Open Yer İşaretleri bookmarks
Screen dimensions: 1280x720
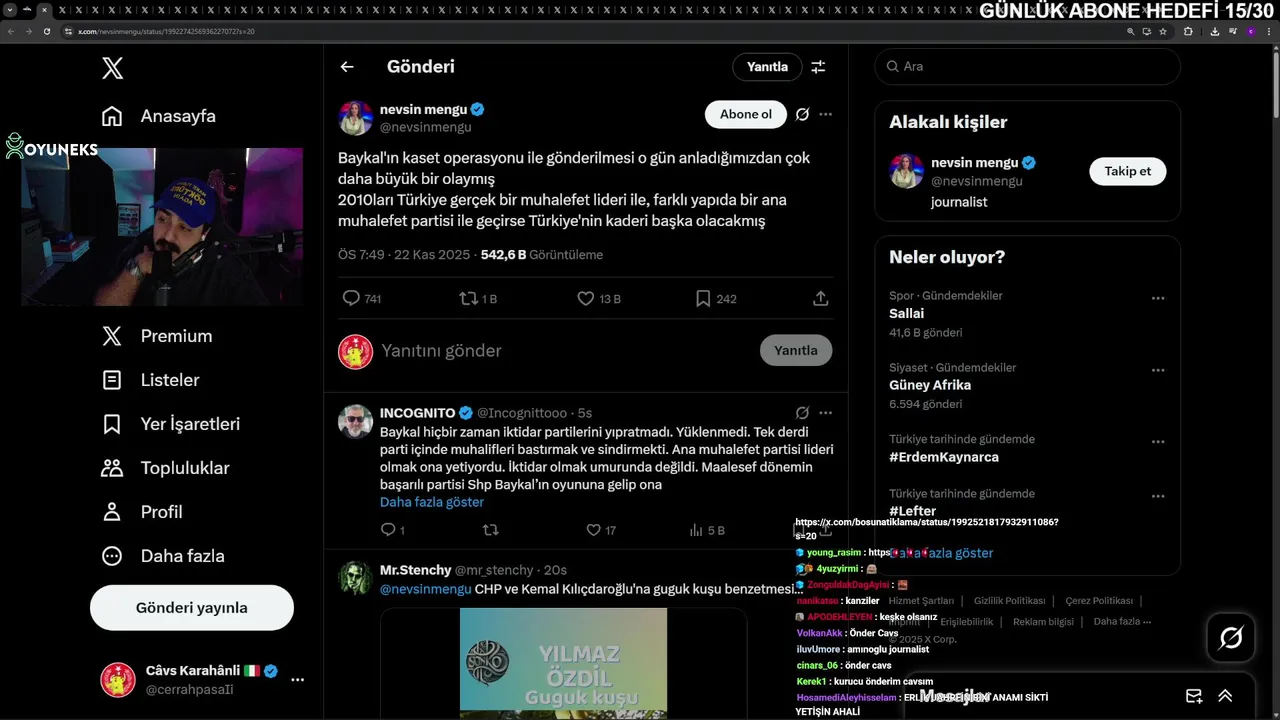(171, 424)
